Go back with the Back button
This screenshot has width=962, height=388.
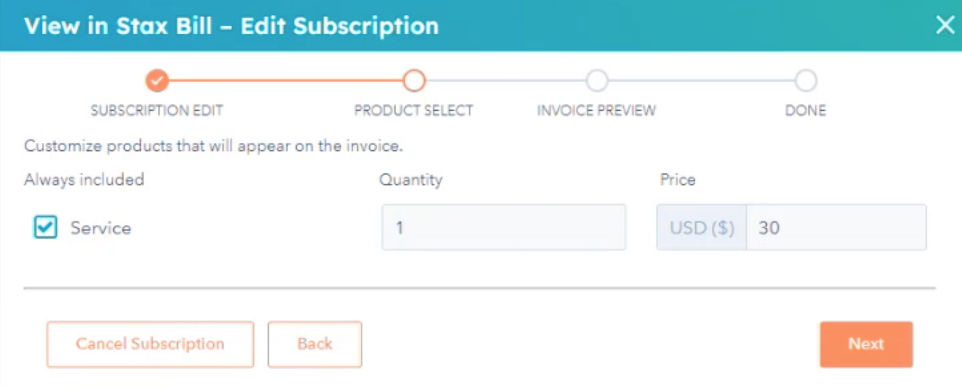tap(315, 344)
